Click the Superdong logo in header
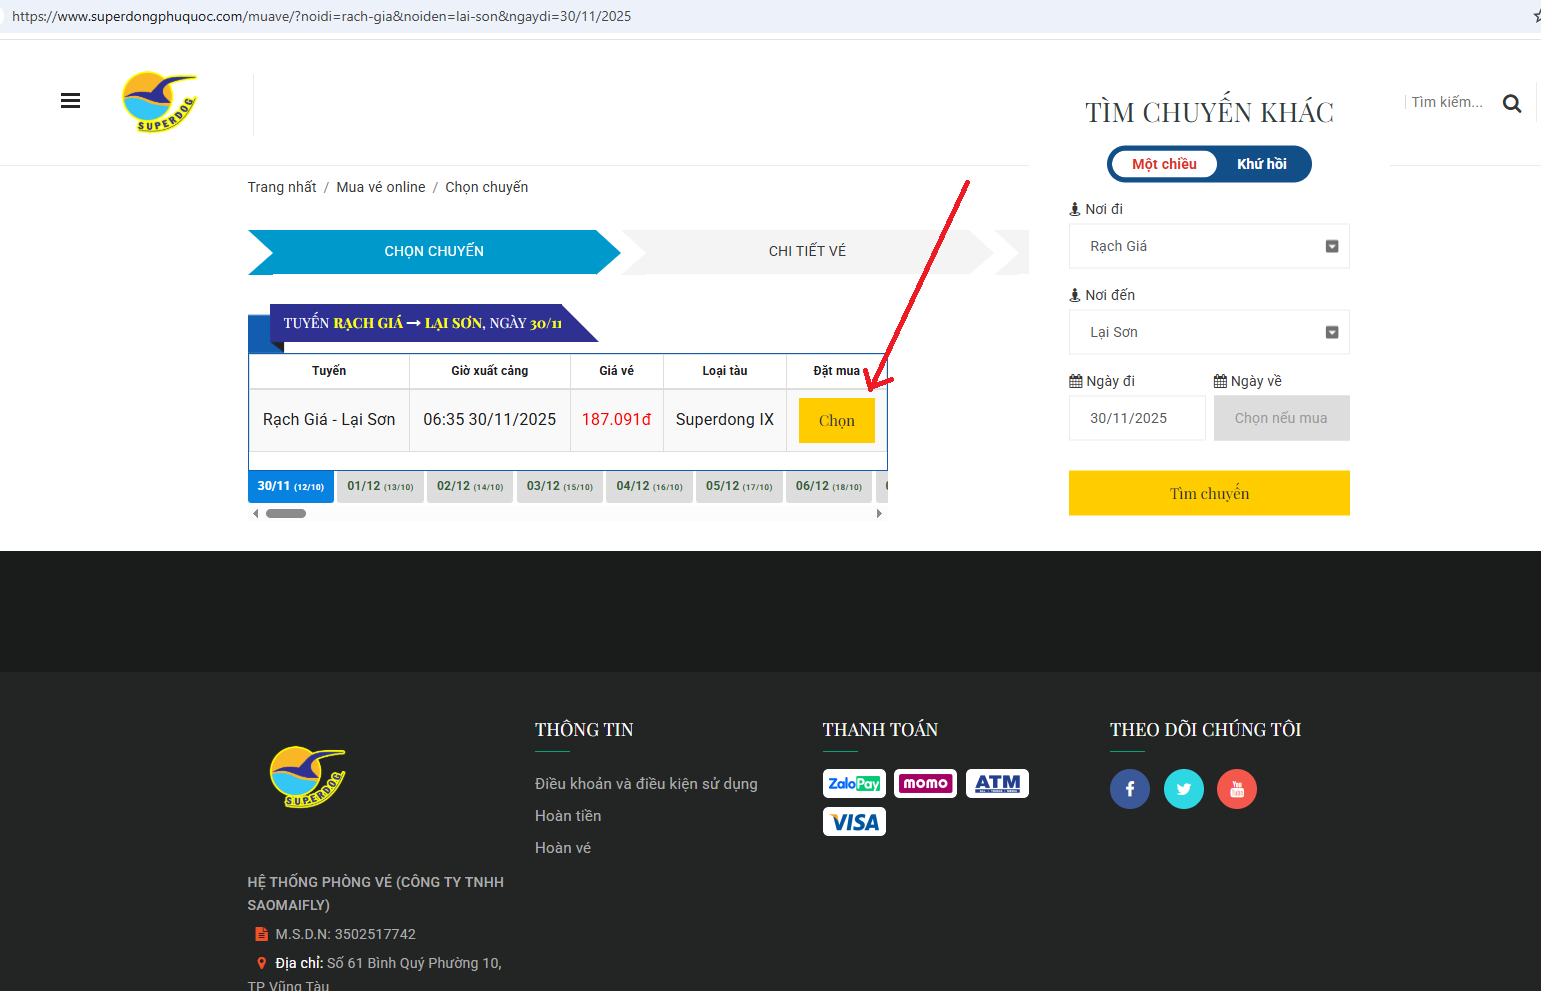Viewport: 1541px width, 991px height. tap(160, 102)
